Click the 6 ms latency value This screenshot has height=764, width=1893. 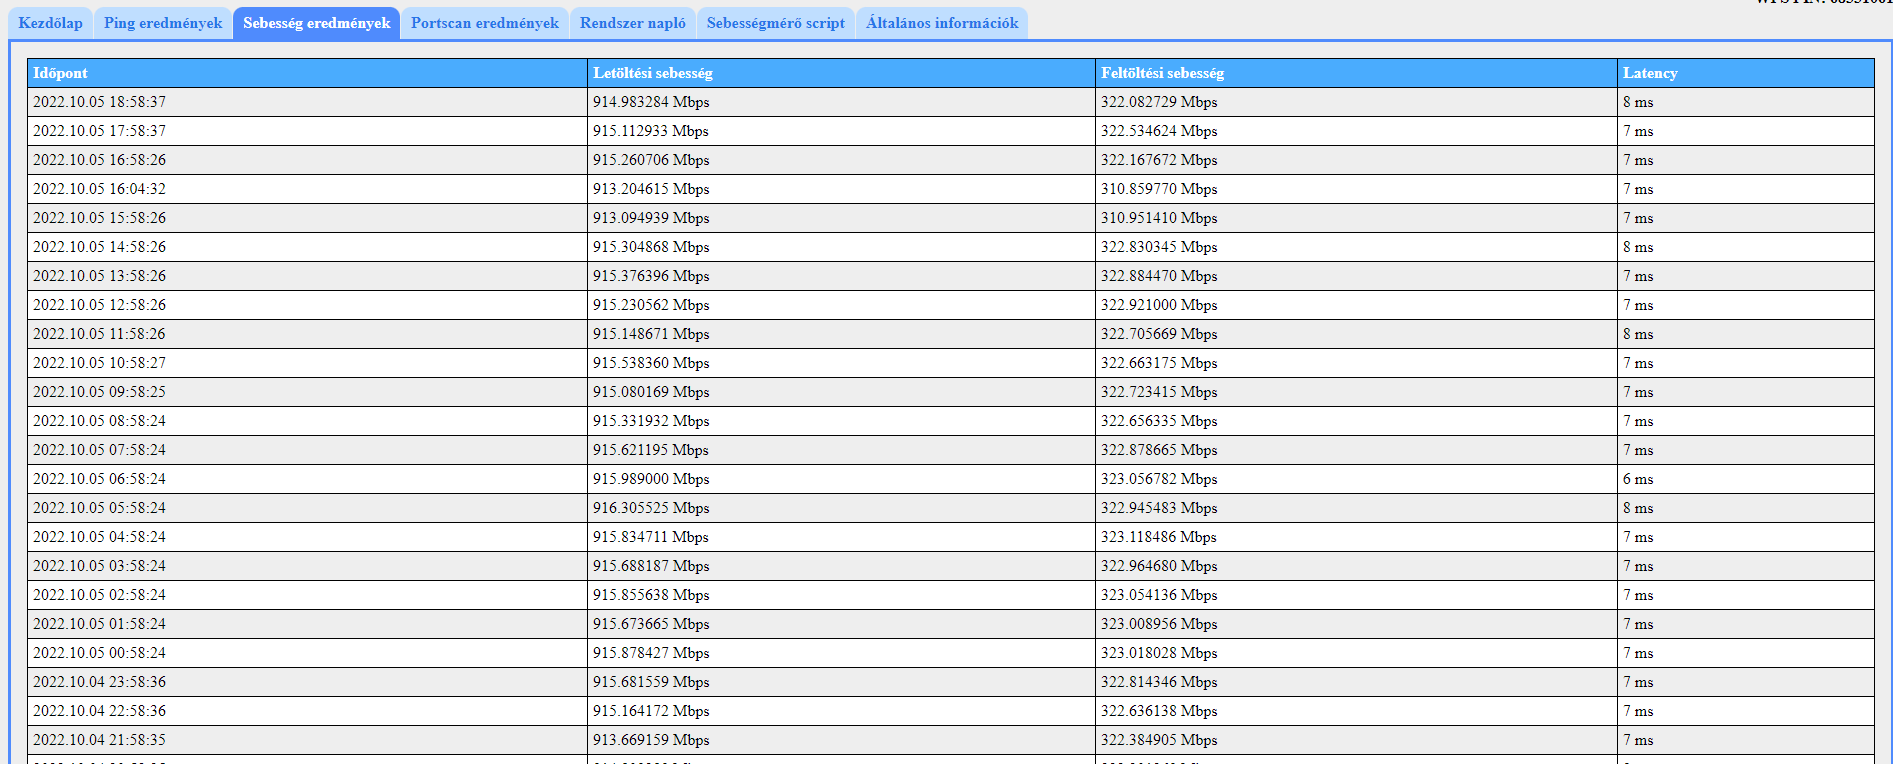(1638, 479)
